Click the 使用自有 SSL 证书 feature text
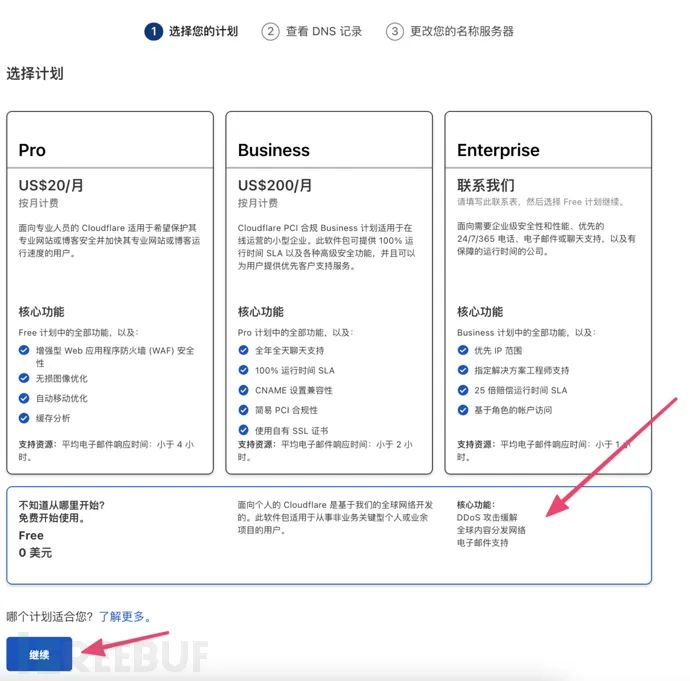This screenshot has height=681, width=690. (x=292, y=431)
